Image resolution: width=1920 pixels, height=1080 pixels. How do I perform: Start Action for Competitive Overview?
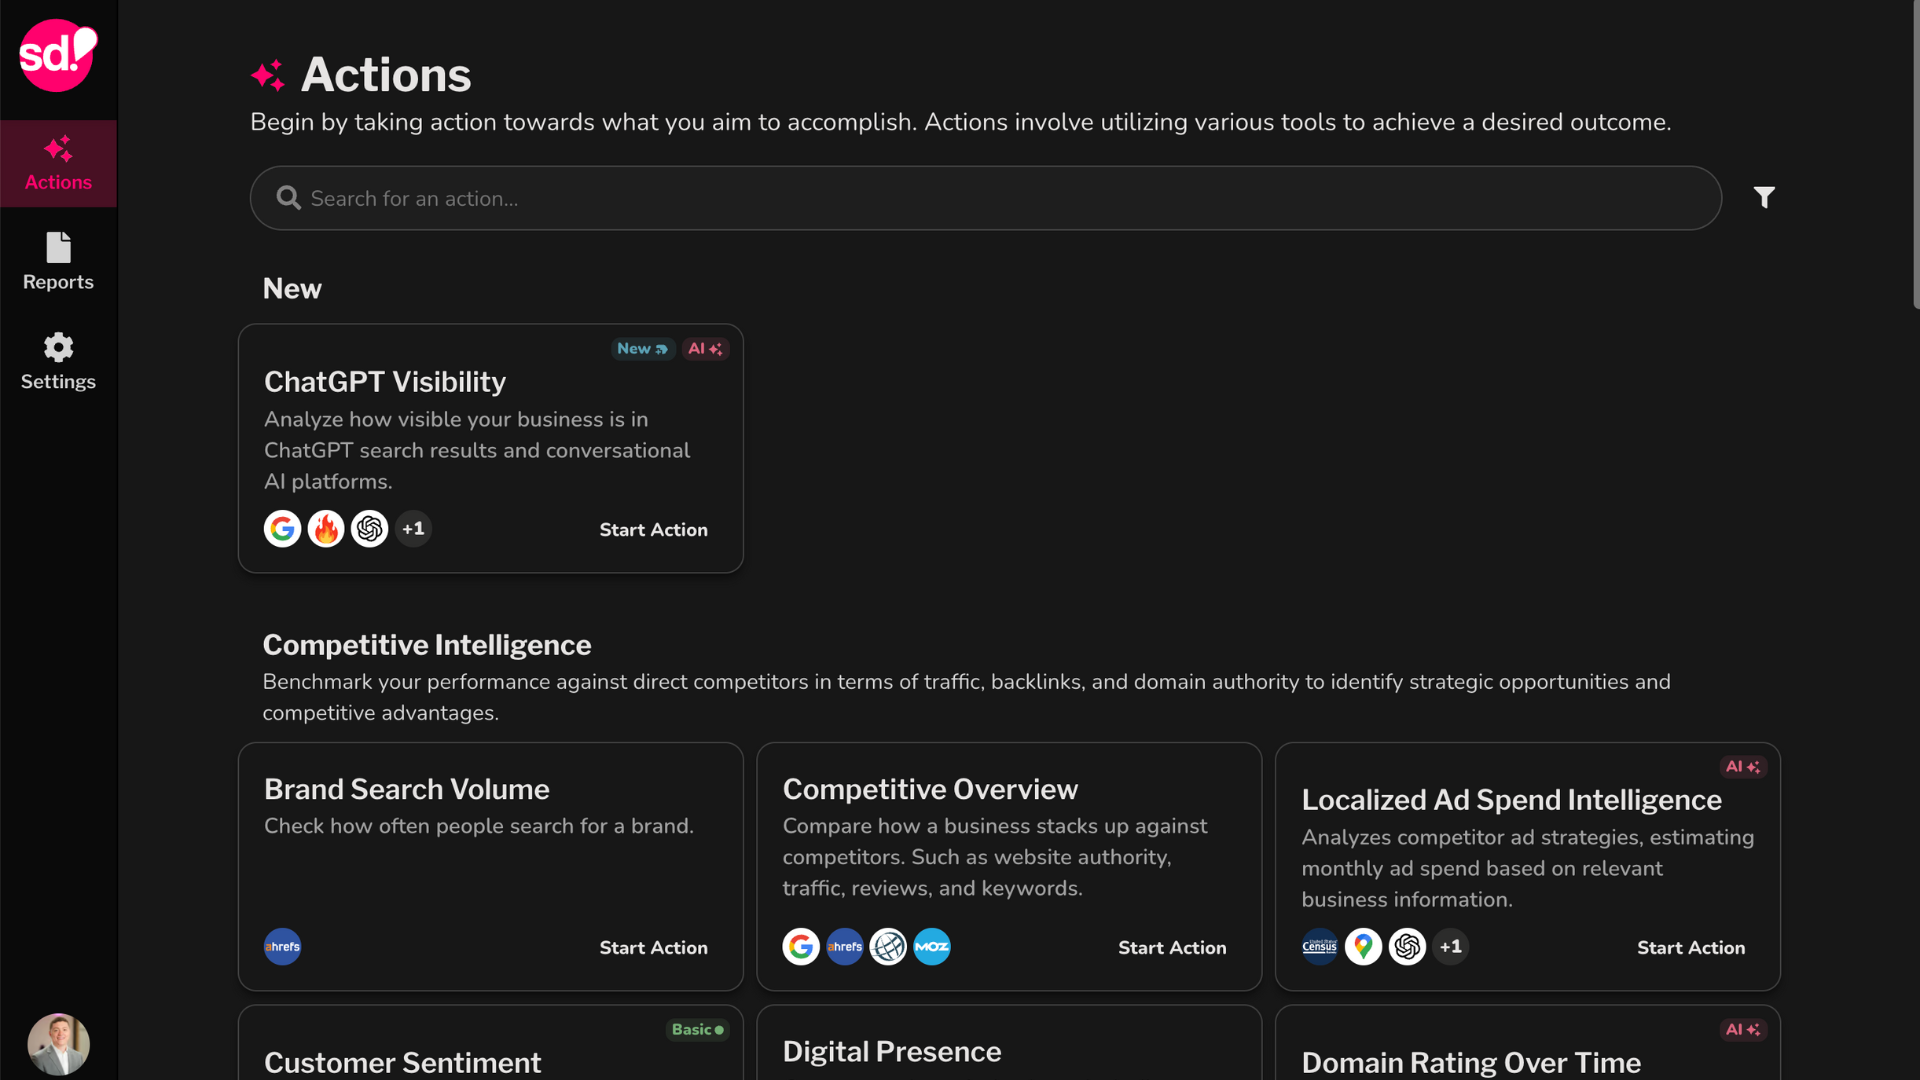(1172, 948)
